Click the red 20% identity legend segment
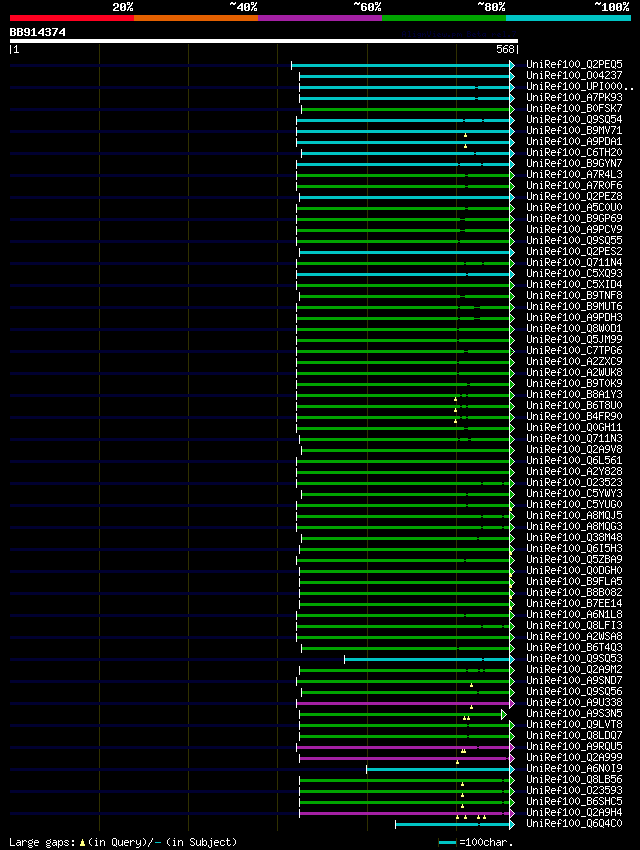Viewport: 640px width, 850px height. [x=72, y=18]
